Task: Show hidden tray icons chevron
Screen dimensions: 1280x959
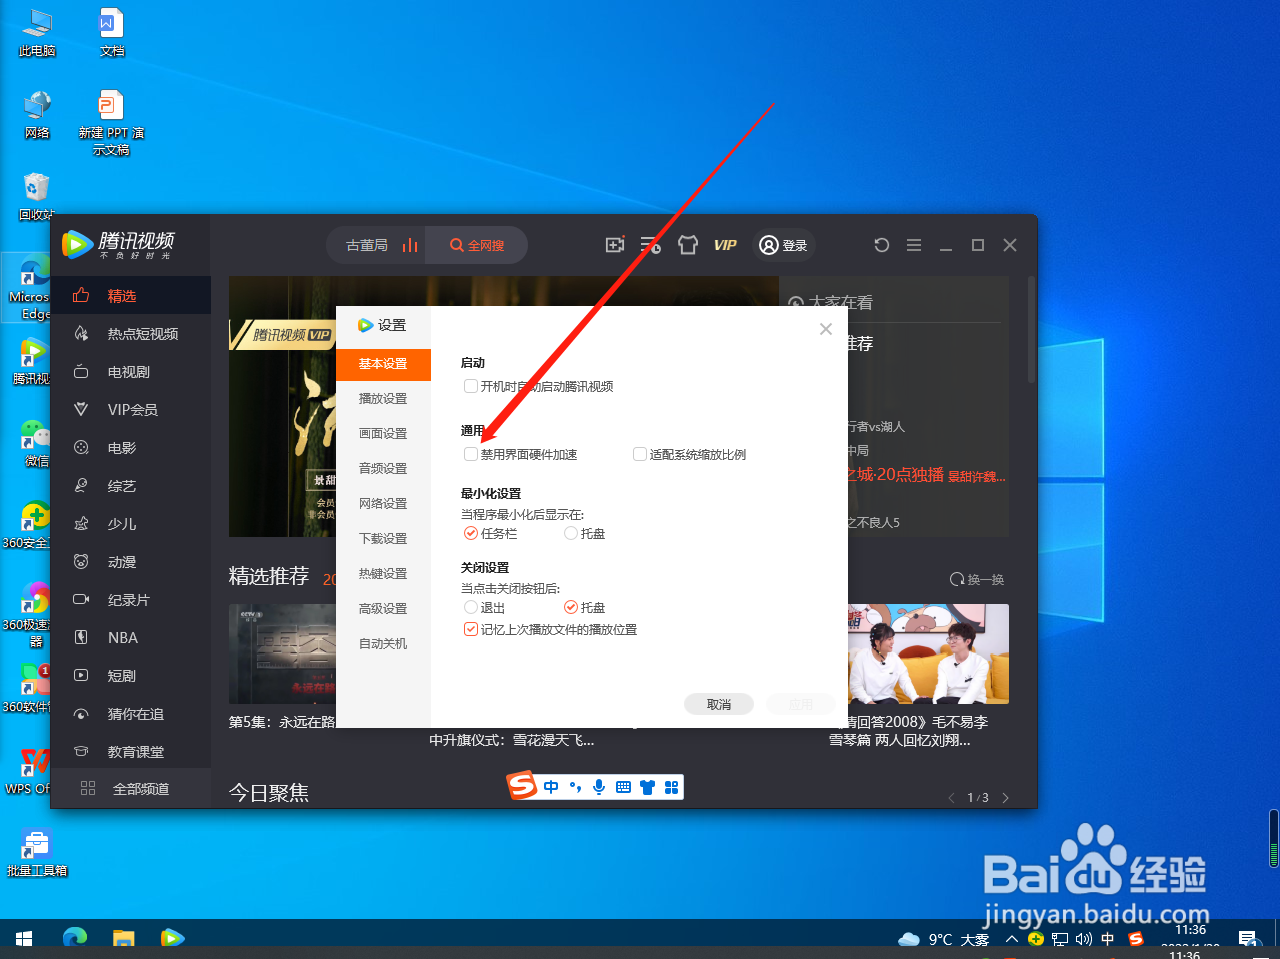Action: tap(1012, 939)
